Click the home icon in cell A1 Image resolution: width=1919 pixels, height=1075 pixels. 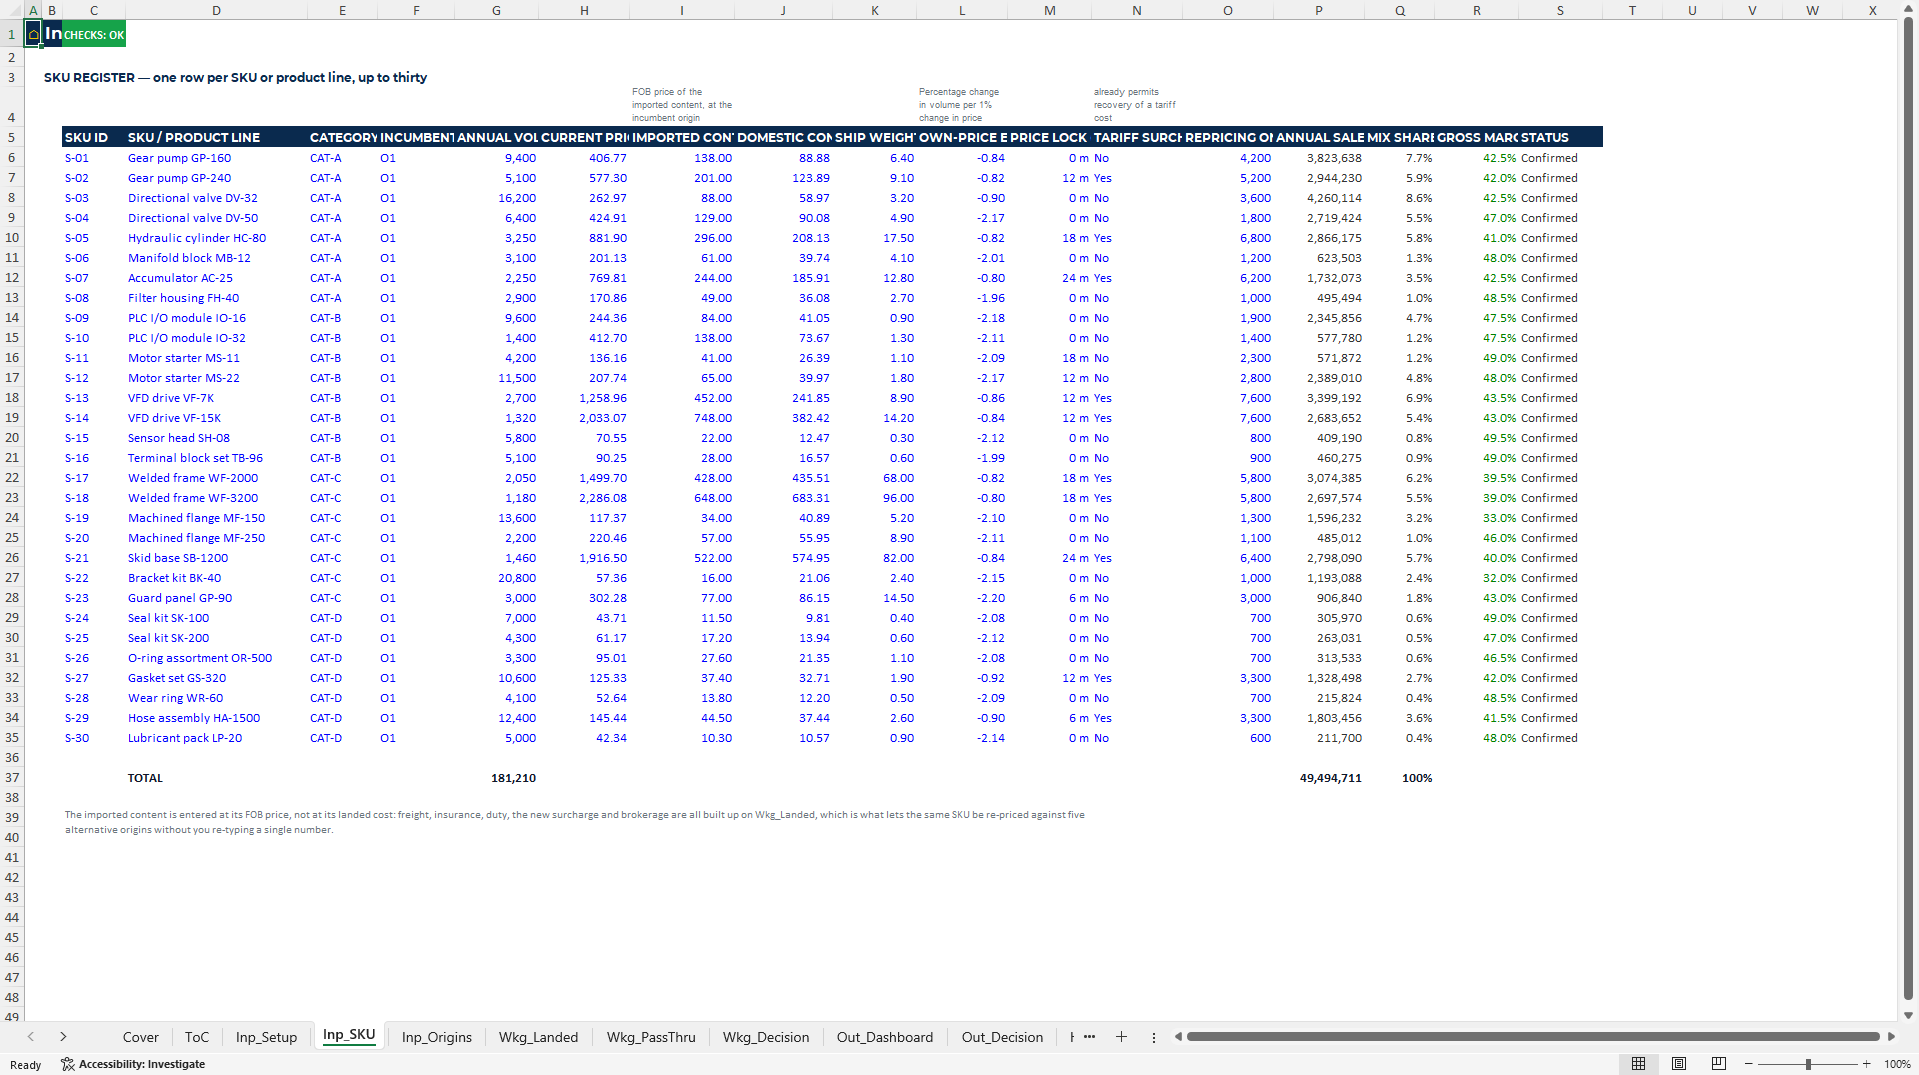33,34
